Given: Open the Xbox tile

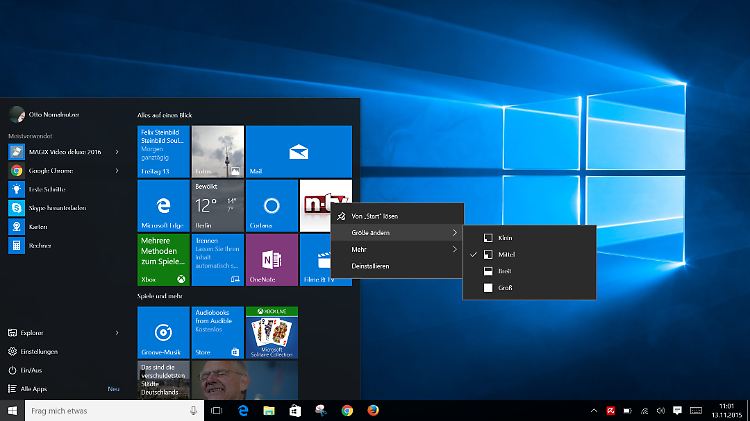Looking at the screenshot, I should (x=163, y=259).
